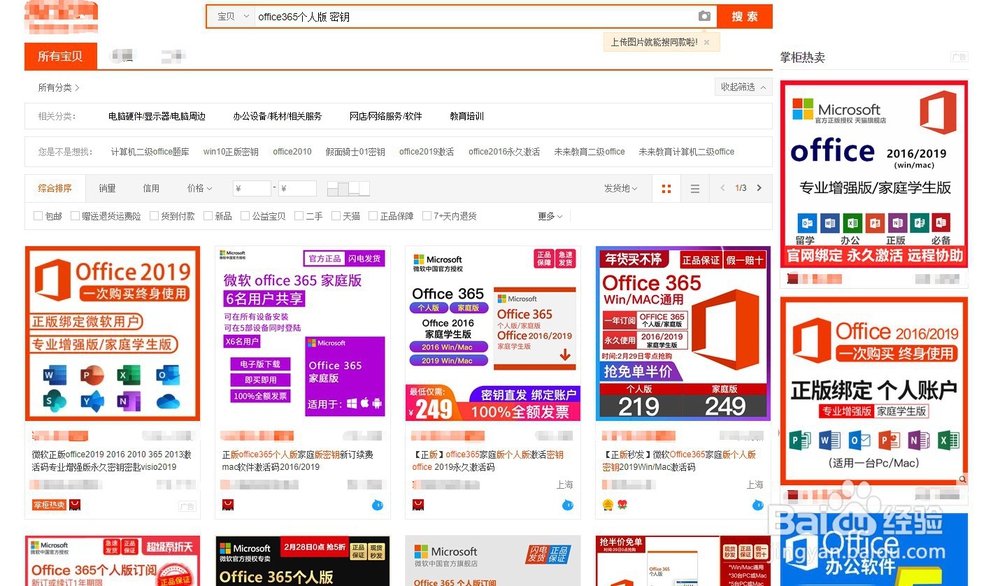Image resolution: width=1000 pixels, height=586 pixels.
Task: Click Wangwang chat icon under office365个人版家庭版密钥 item
Action: pos(378,505)
